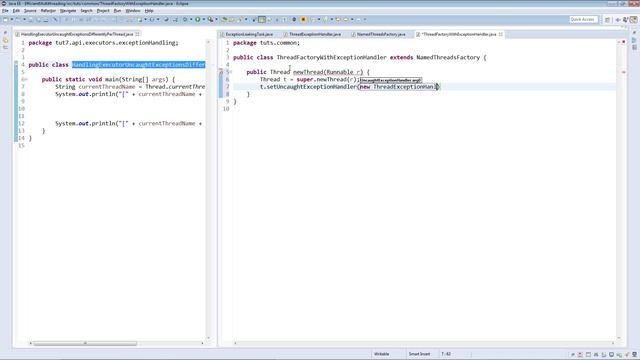640x360 pixels.
Task: Switch to NamedThreadsFactory.java tab
Action: [x=381, y=34]
